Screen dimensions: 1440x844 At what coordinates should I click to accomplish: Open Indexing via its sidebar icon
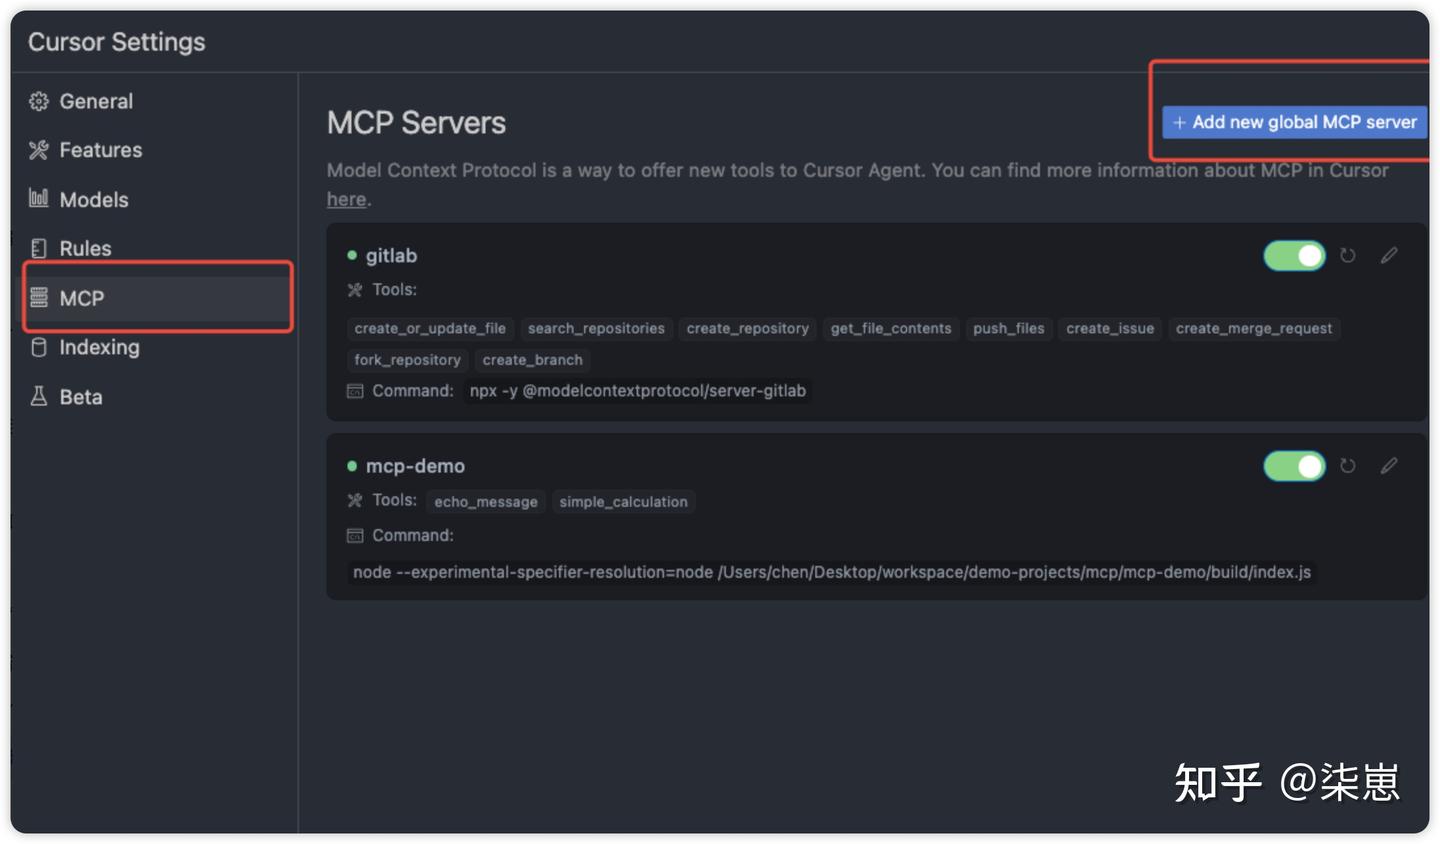click(38, 347)
